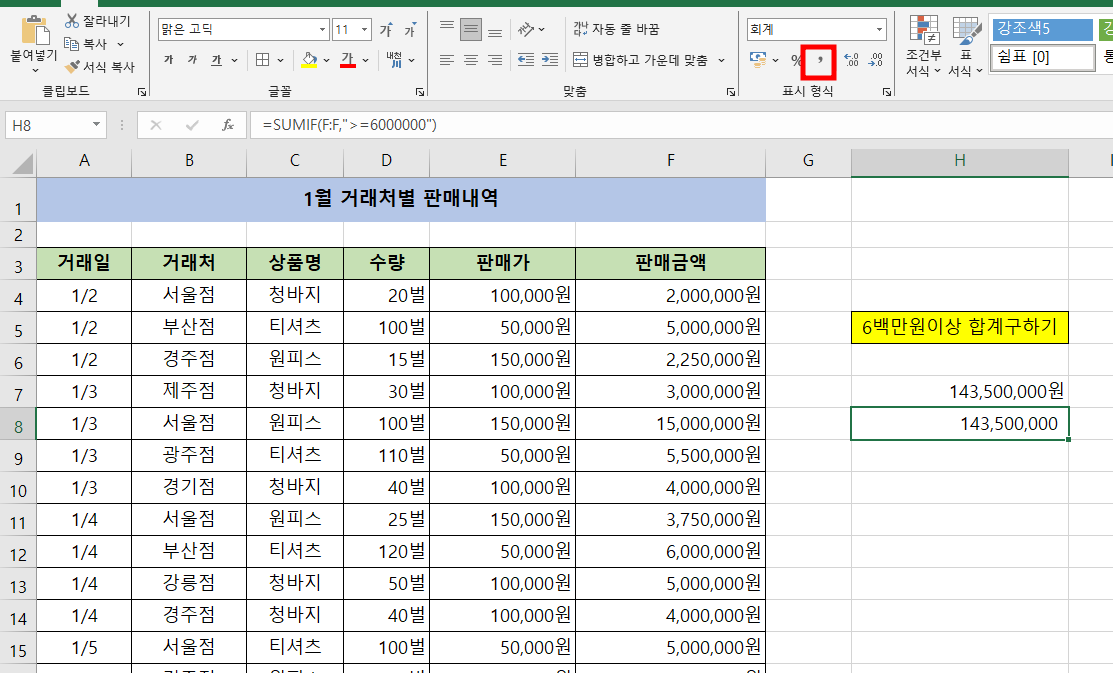
Task: Open the font size dropdown showing 11
Action: [365, 29]
